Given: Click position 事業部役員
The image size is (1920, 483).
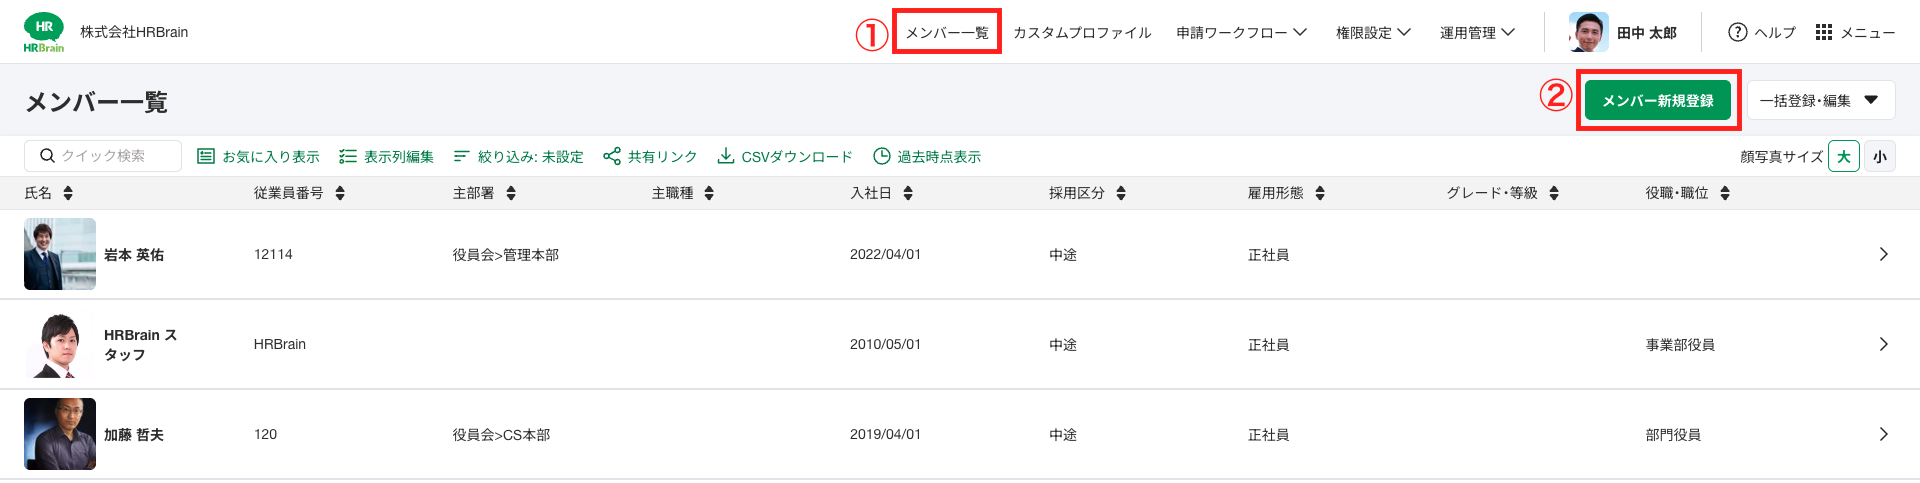Looking at the screenshot, I should click(1680, 345).
